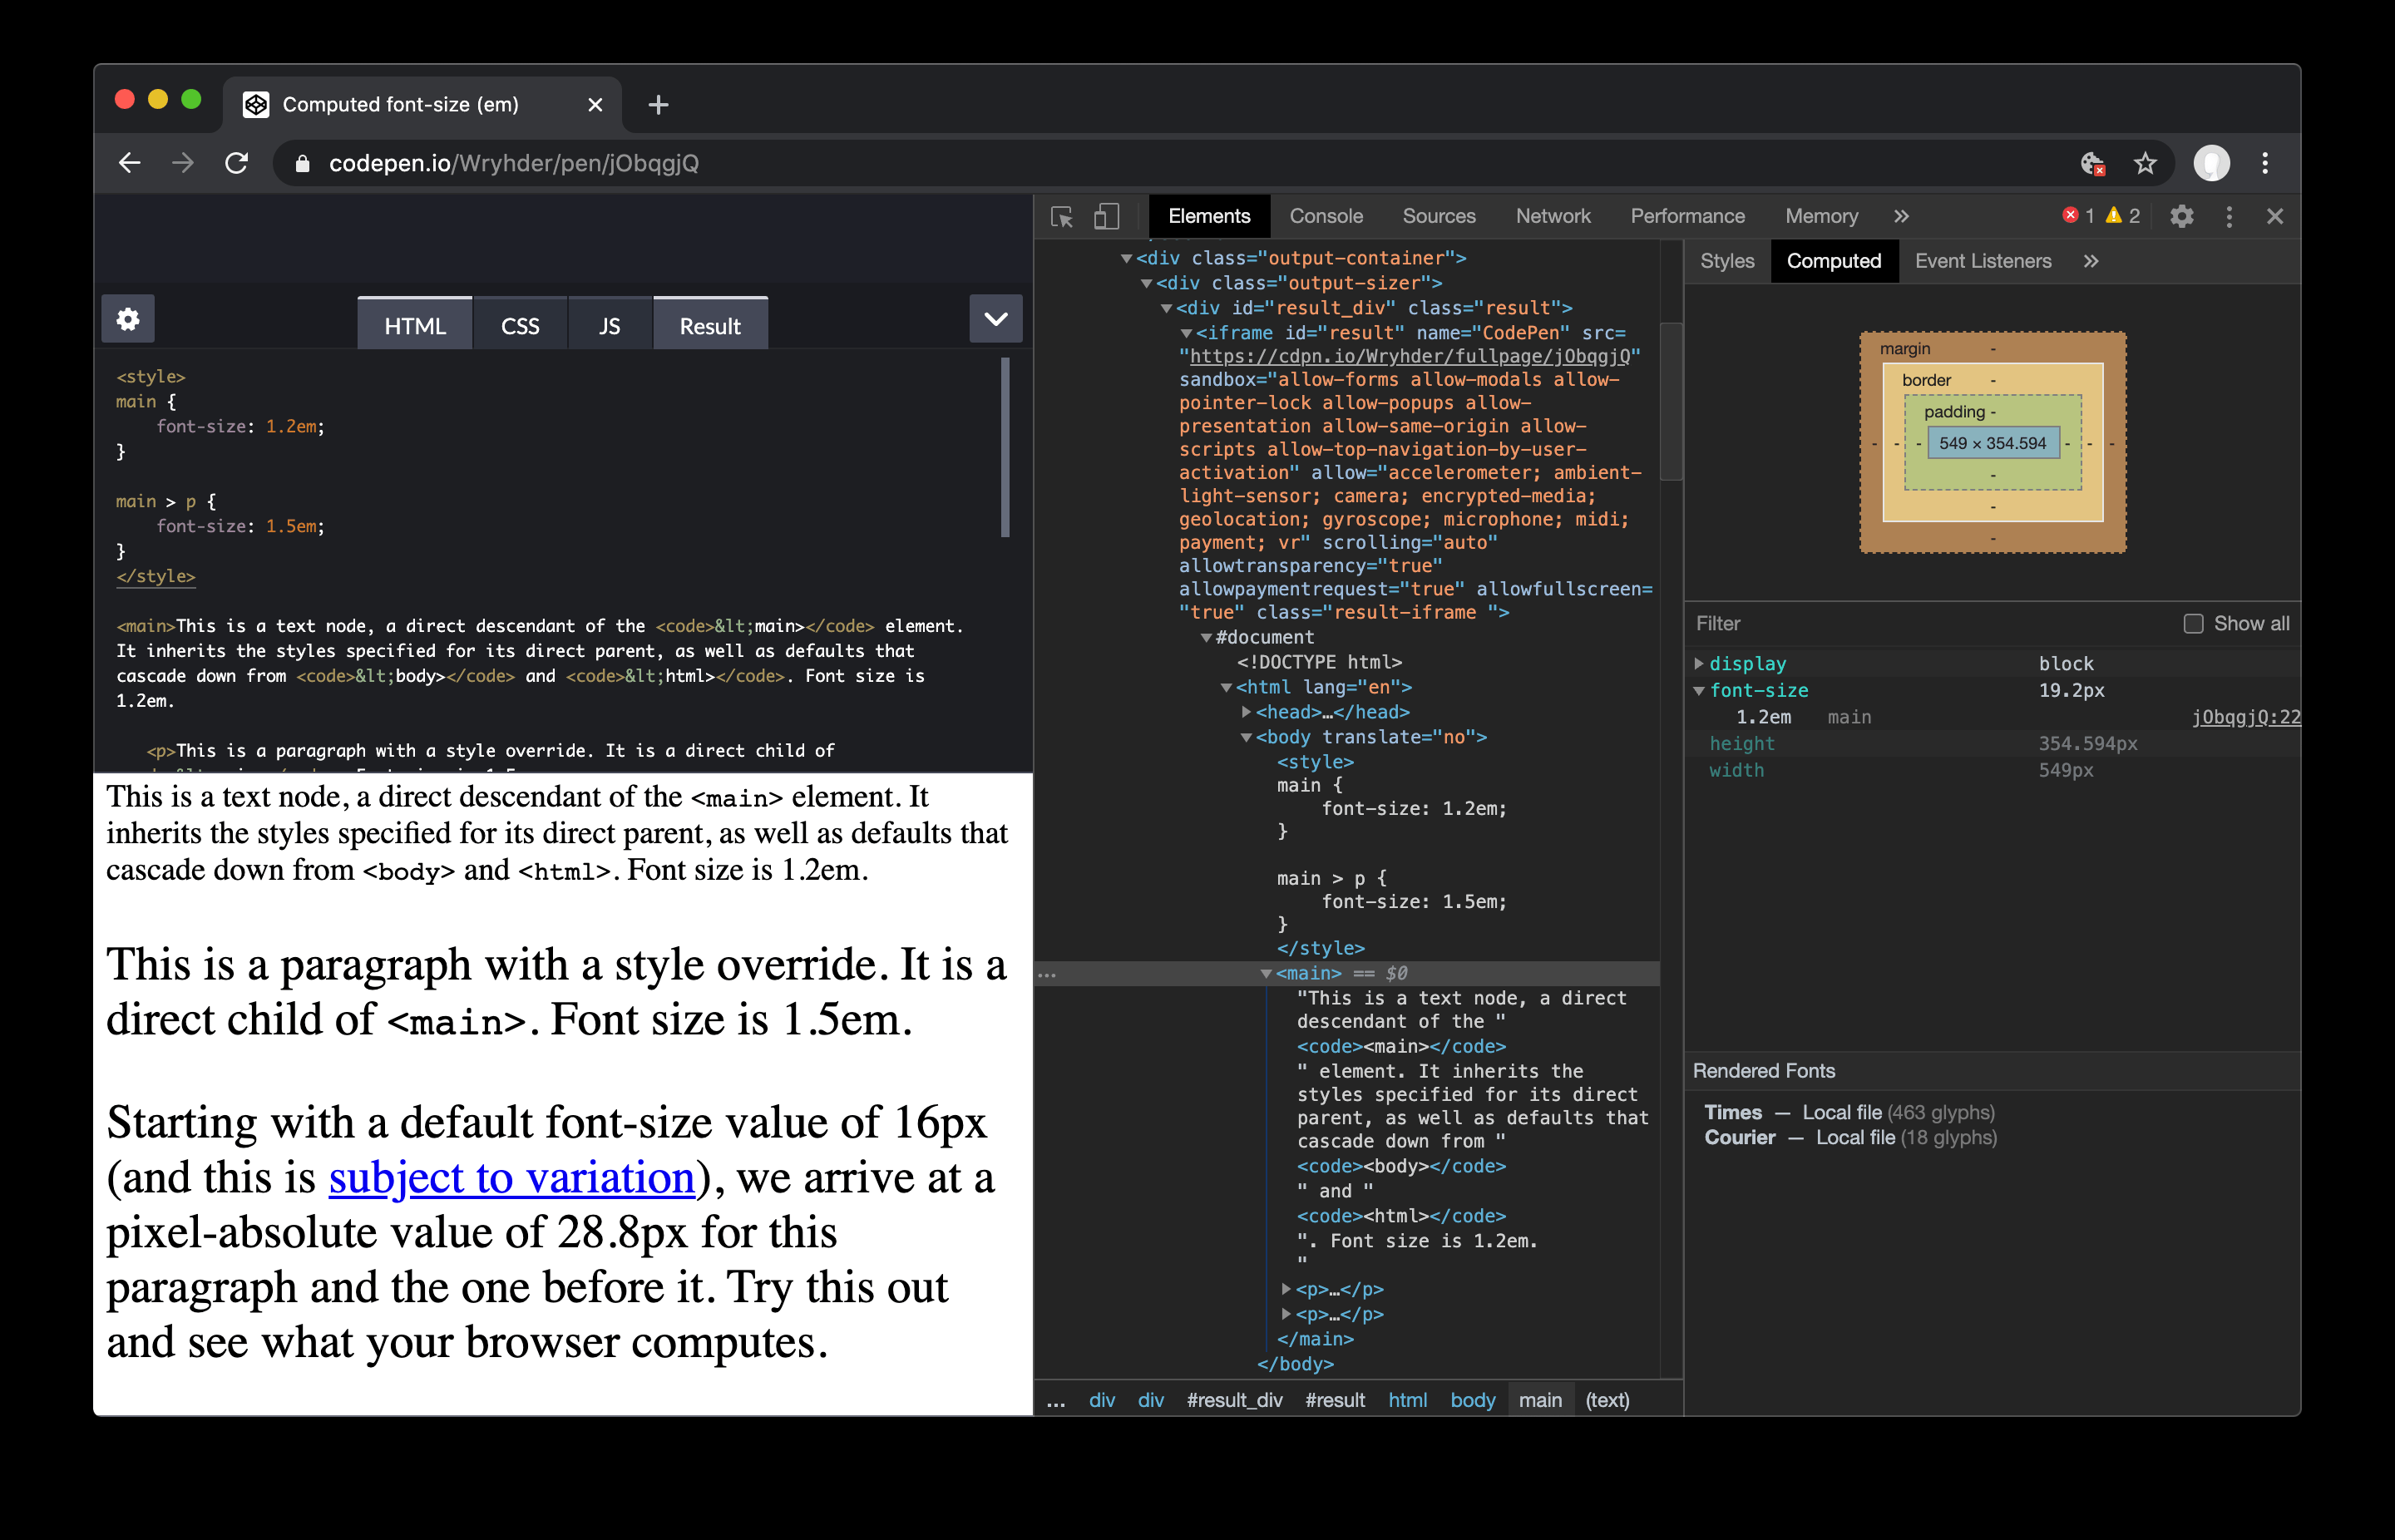Expand the head element node
Screen dimensions: 2395x1540
tap(1246, 712)
